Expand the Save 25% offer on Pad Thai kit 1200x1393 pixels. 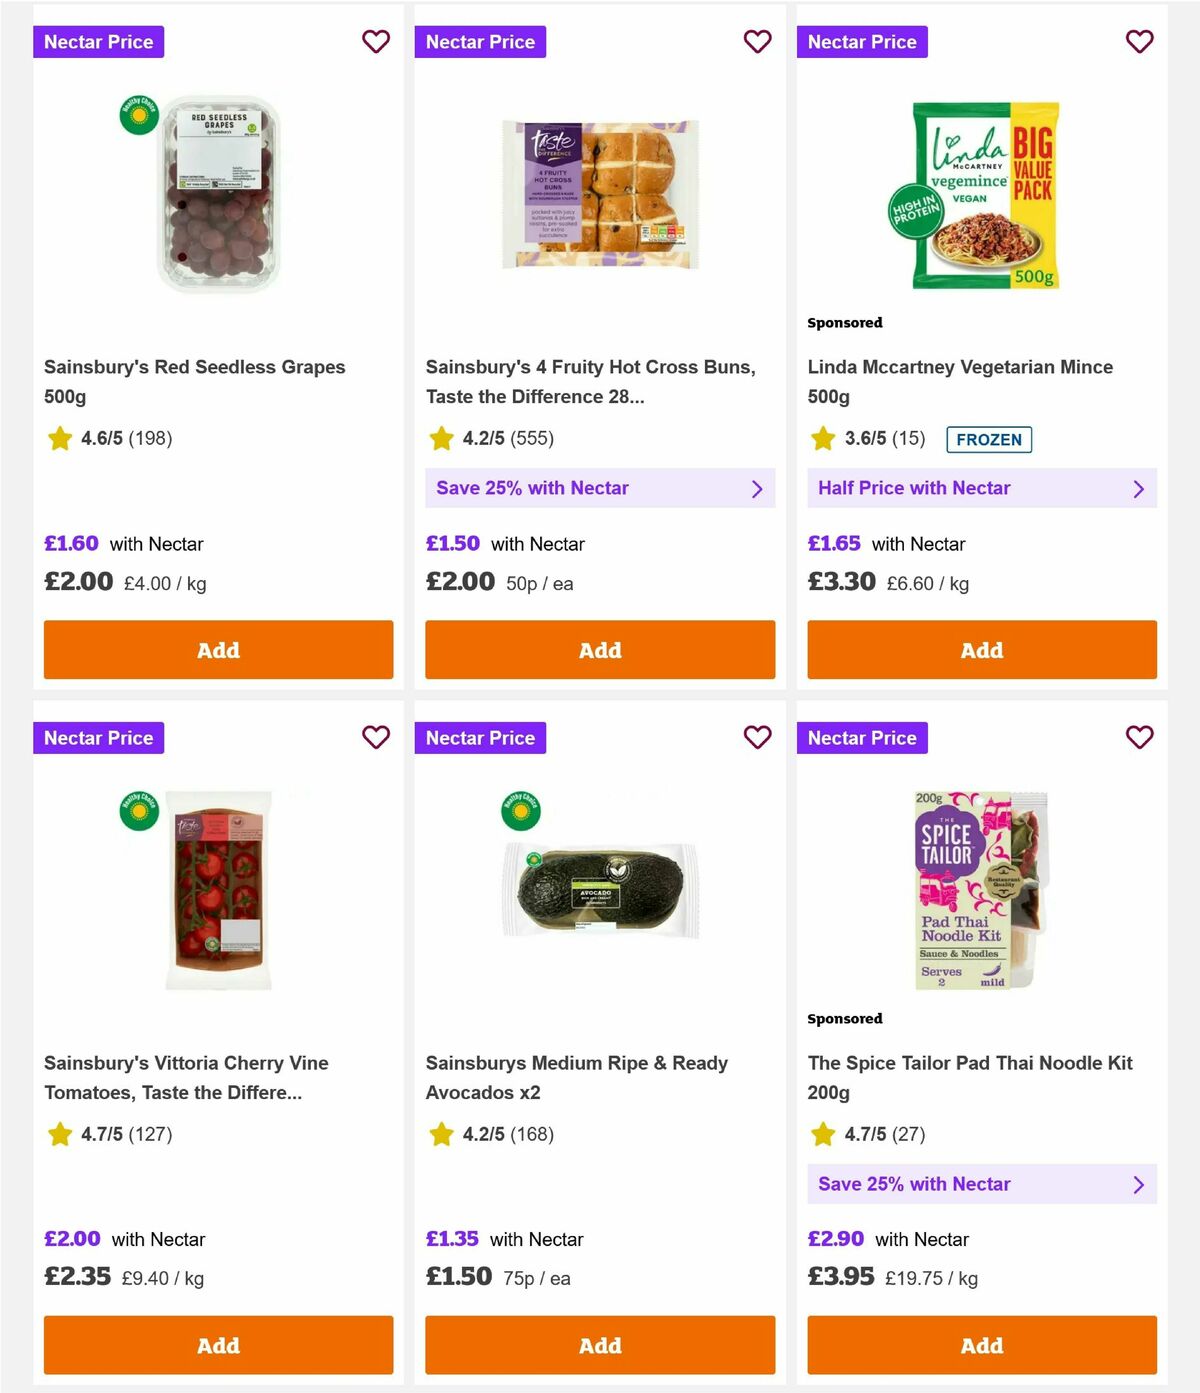coord(982,1184)
